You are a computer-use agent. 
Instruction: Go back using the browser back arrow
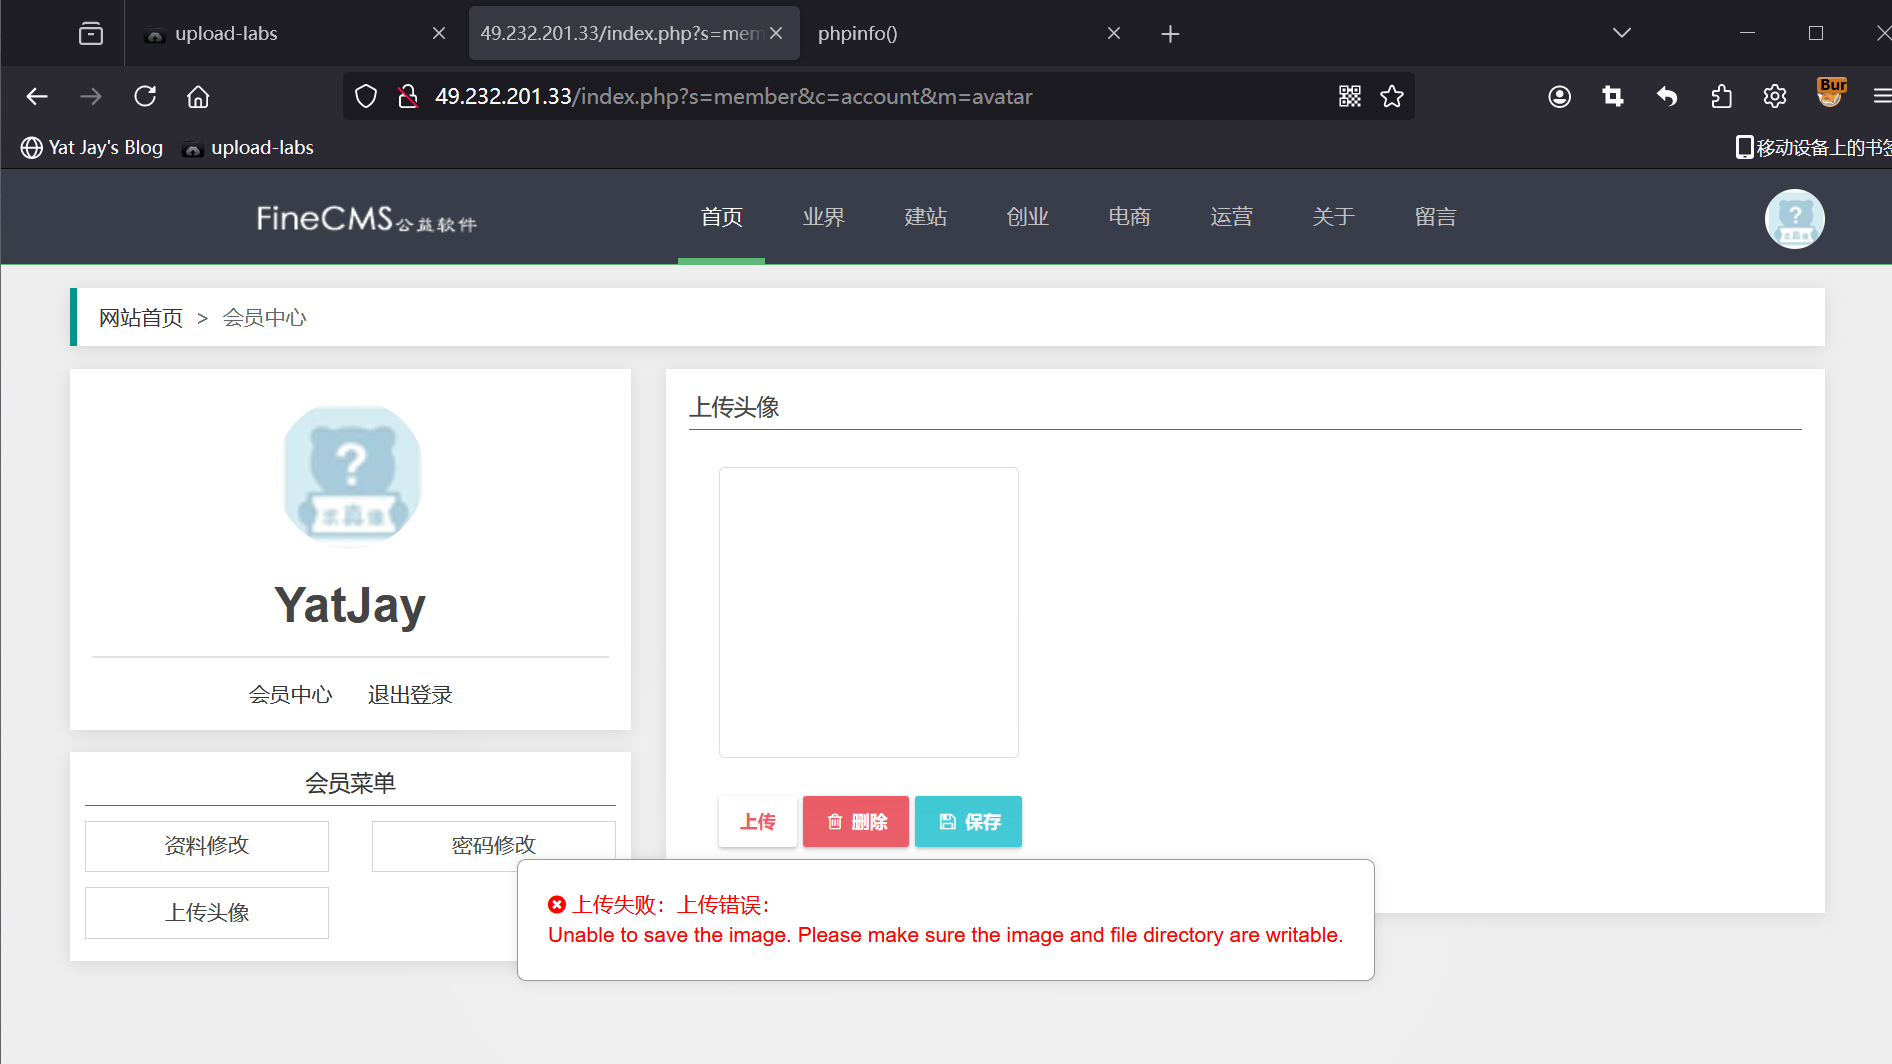[37, 96]
